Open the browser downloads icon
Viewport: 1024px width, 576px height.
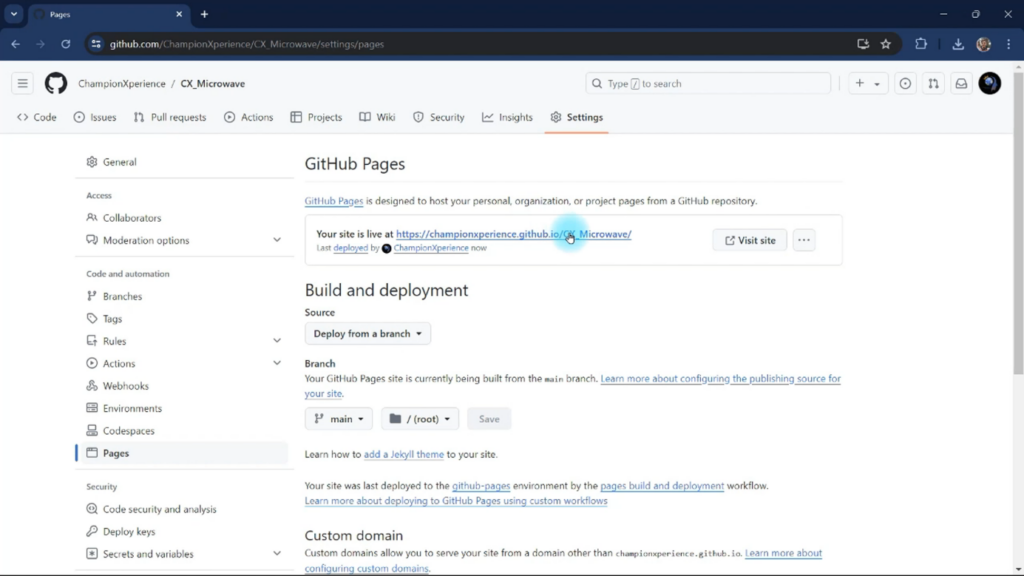coord(958,44)
